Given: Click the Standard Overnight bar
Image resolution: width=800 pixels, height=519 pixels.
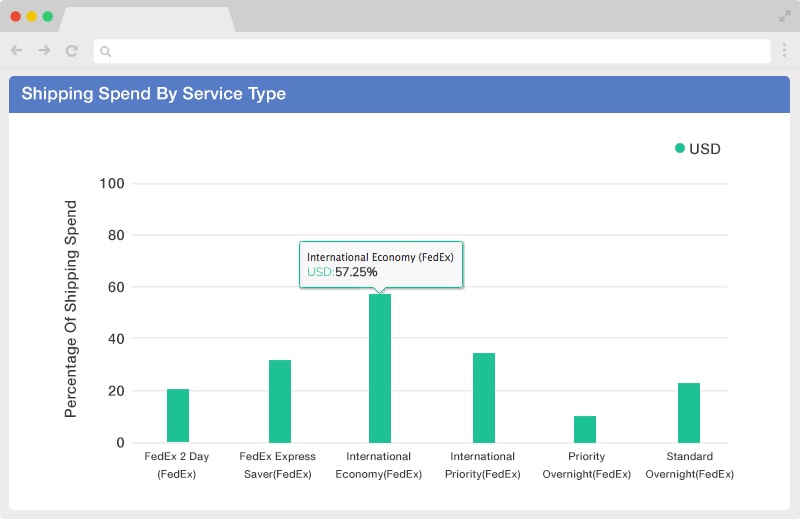Looking at the screenshot, I should [x=689, y=412].
